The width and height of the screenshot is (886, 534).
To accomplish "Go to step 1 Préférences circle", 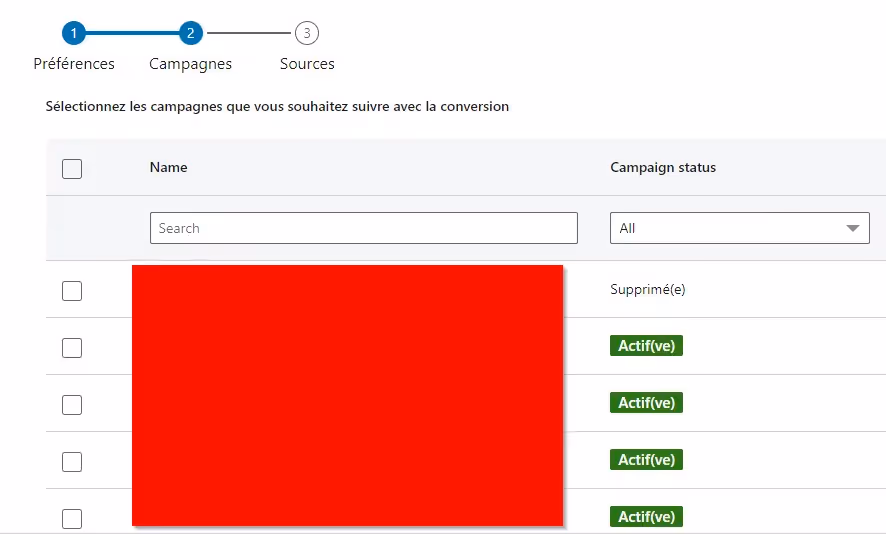I will click(x=73, y=33).
